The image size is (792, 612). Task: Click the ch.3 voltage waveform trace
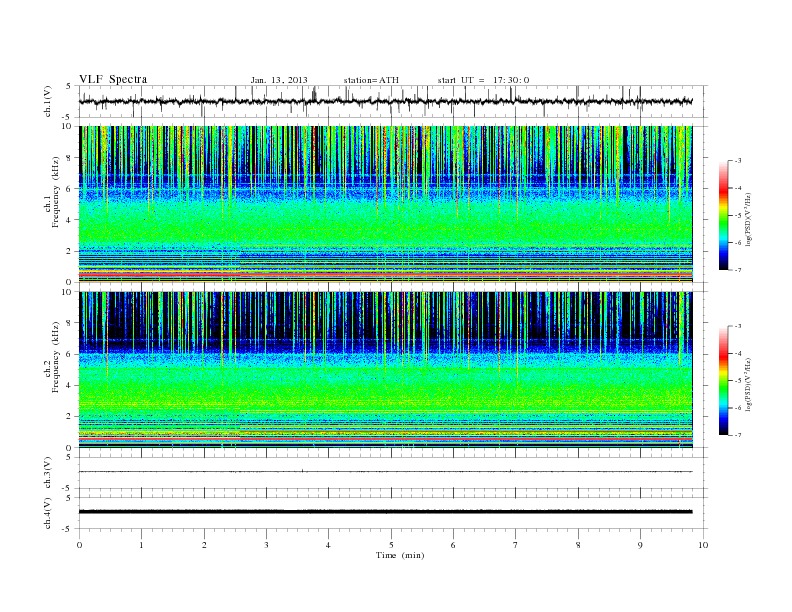point(385,472)
